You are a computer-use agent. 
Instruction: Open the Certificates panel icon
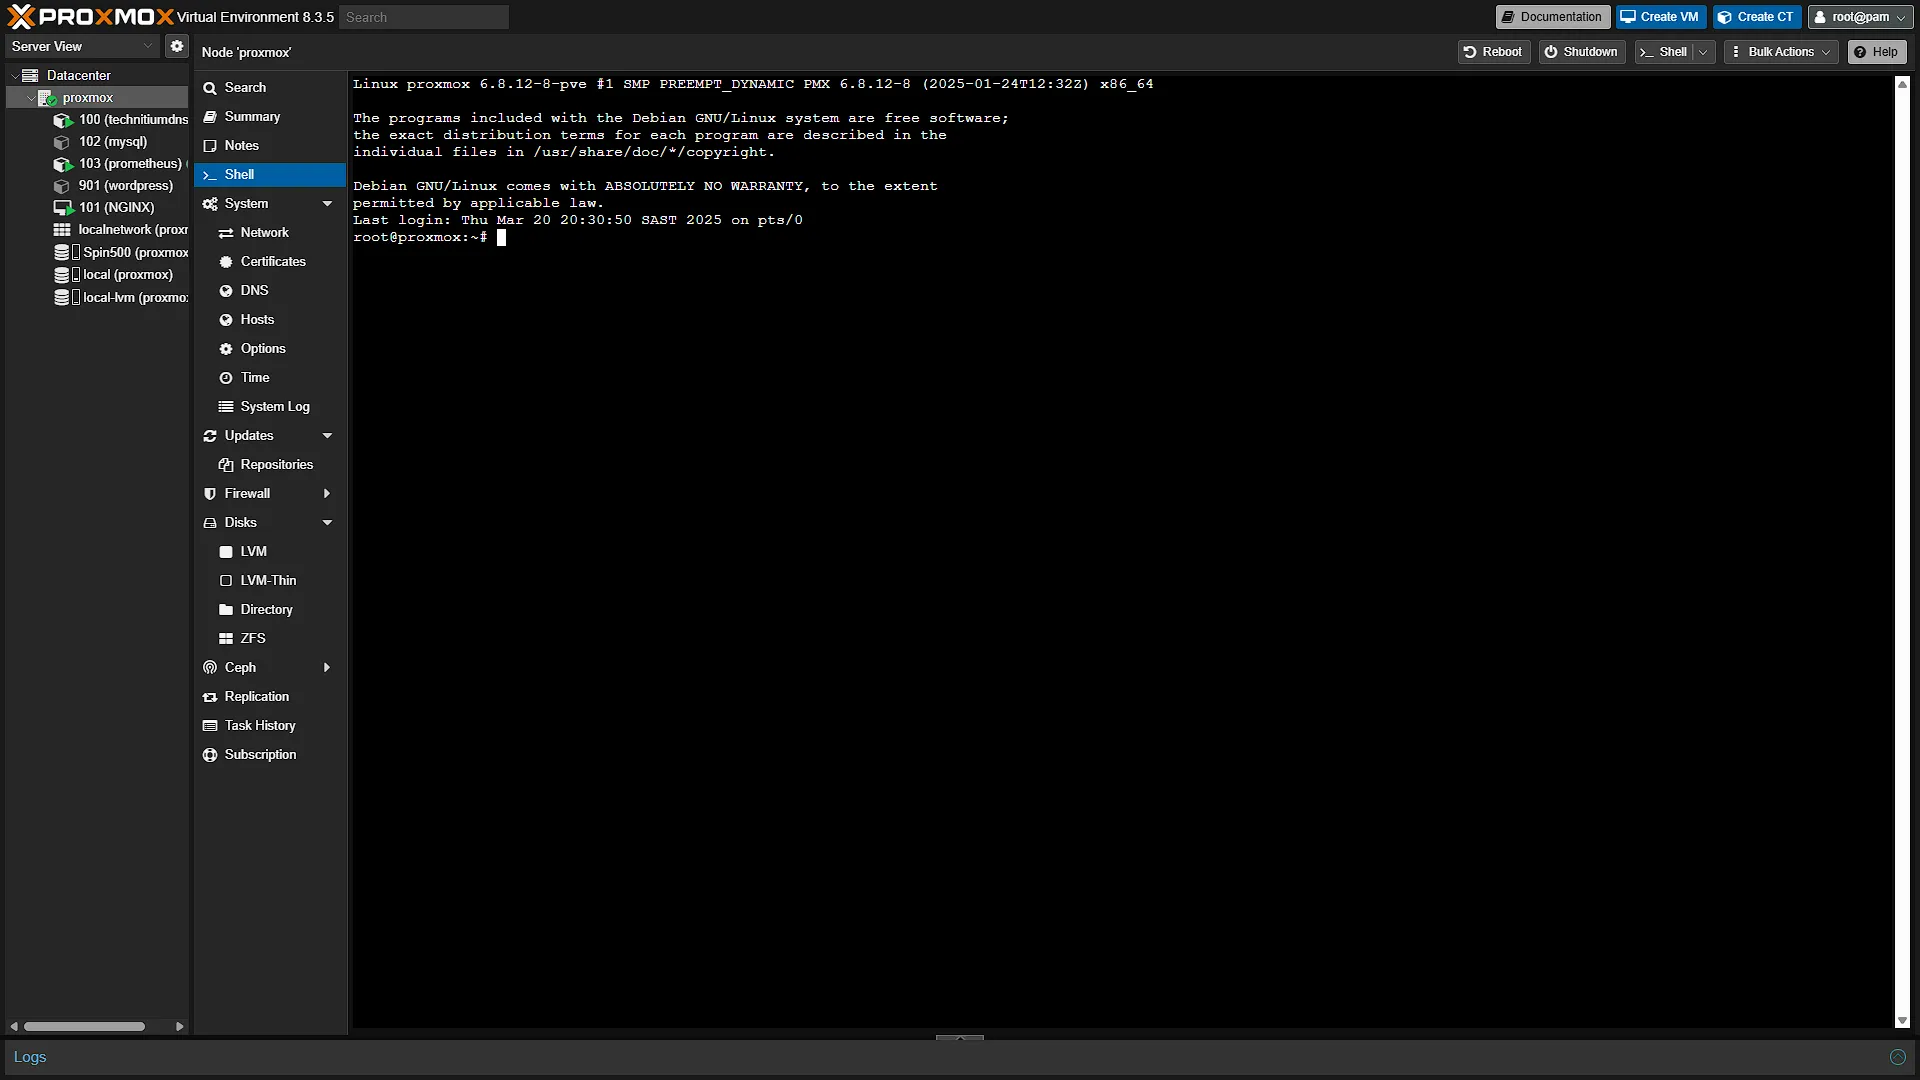226,262
